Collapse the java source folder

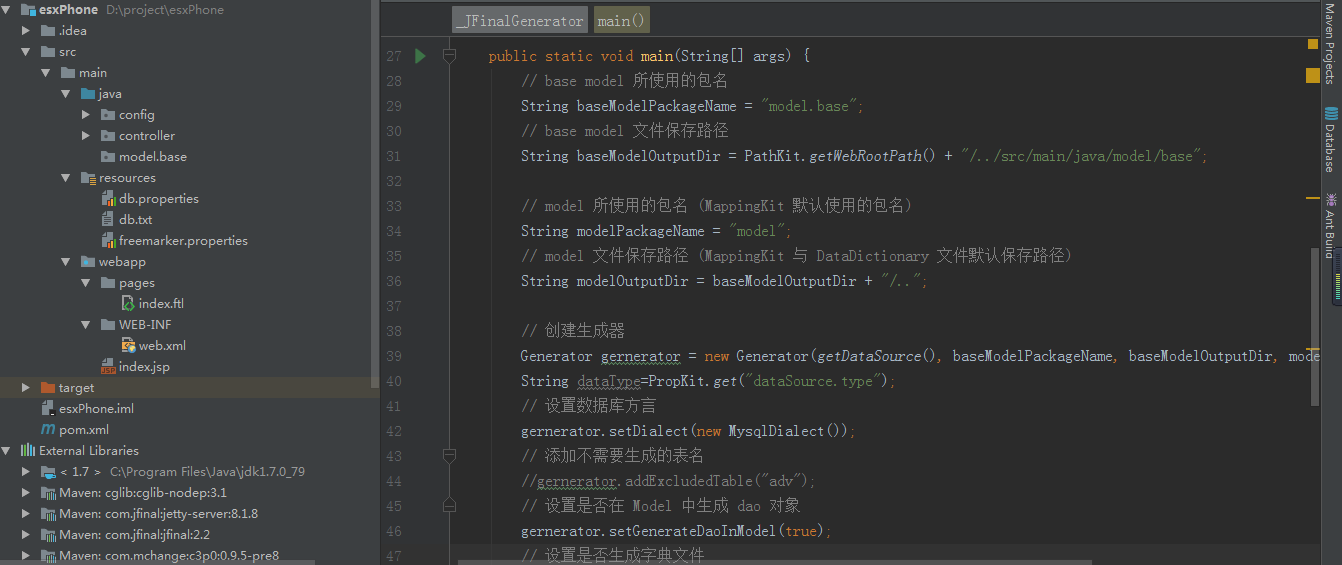click(x=66, y=93)
